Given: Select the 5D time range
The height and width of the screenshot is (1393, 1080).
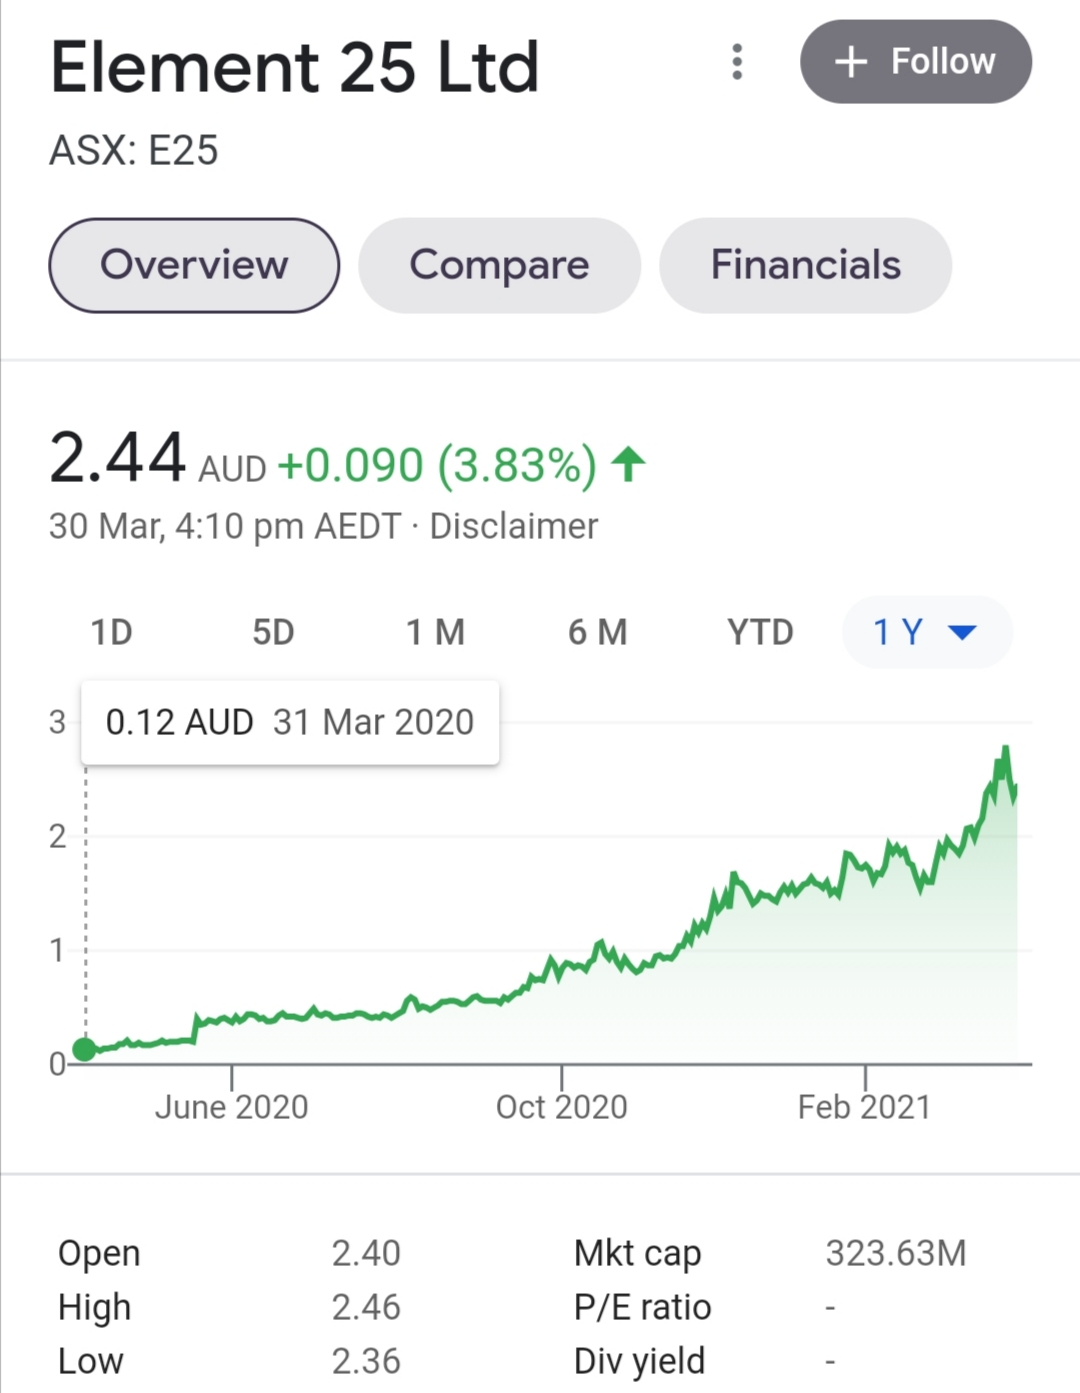Looking at the screenshot, I should click(273, 632).
